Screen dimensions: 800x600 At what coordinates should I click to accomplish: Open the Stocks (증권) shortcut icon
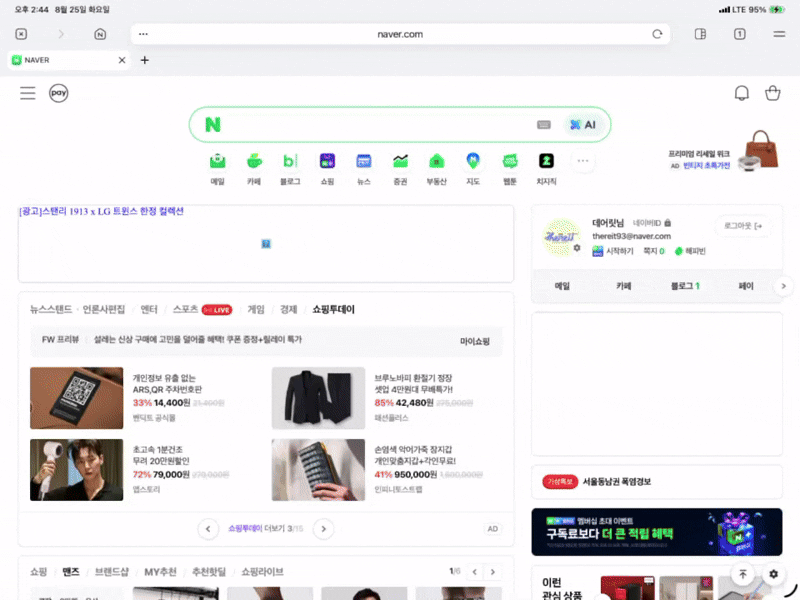(401, 162)
